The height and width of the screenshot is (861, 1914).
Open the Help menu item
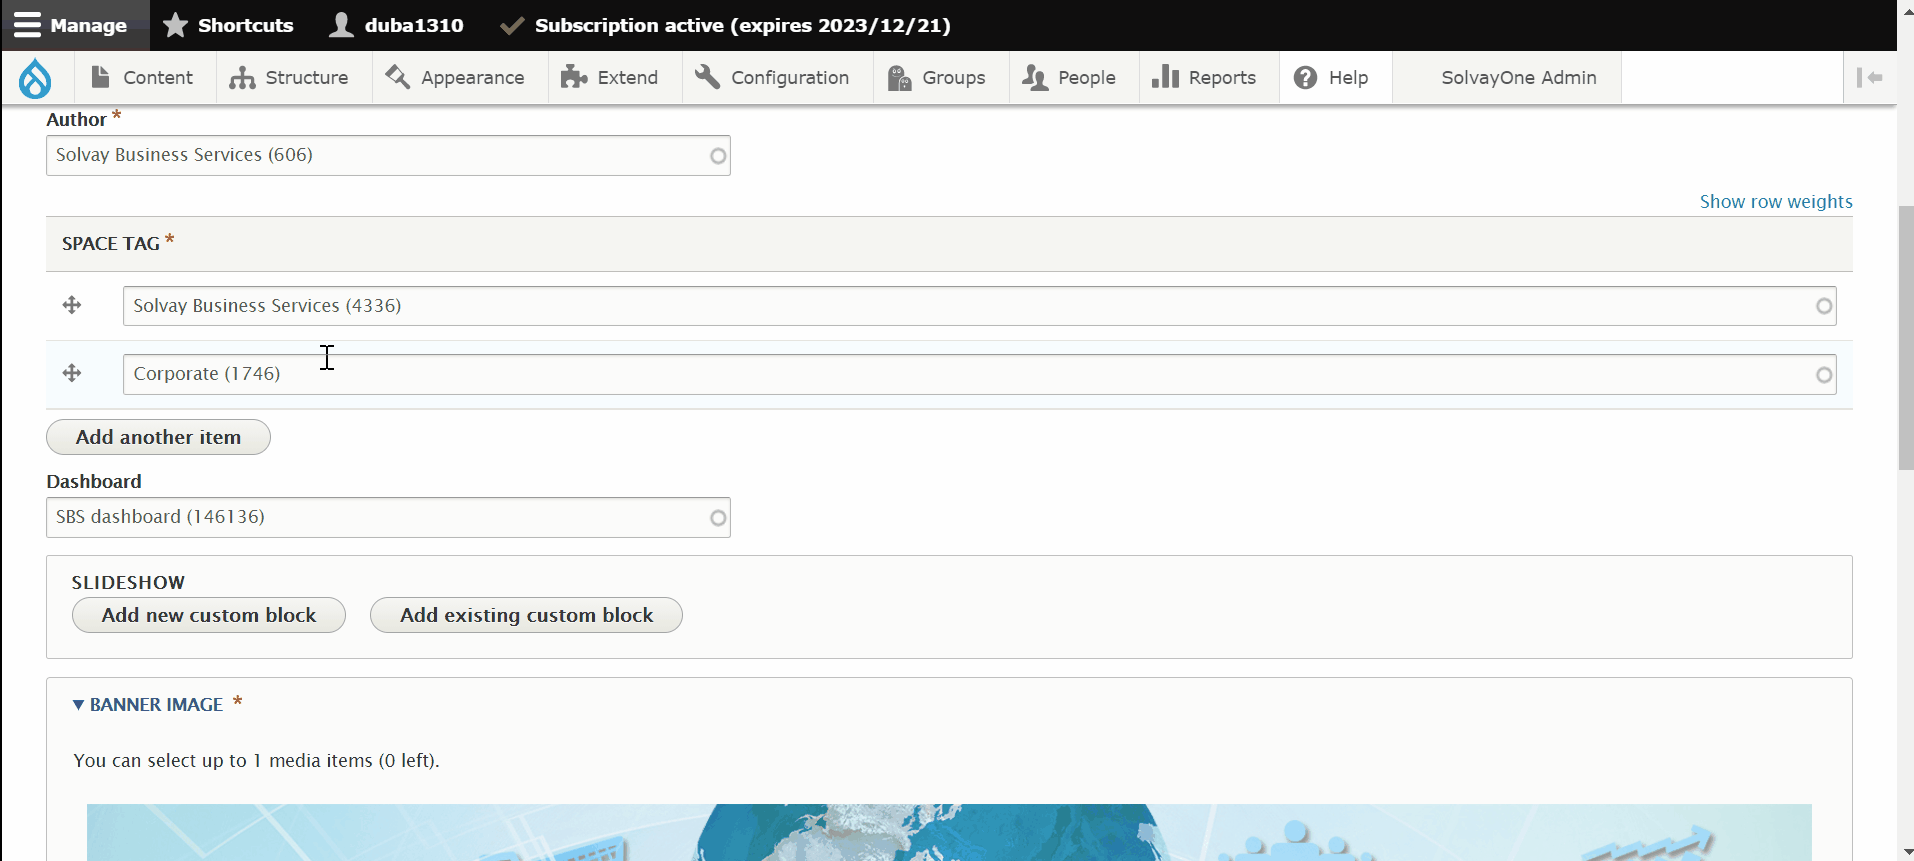click(1331, 78)
